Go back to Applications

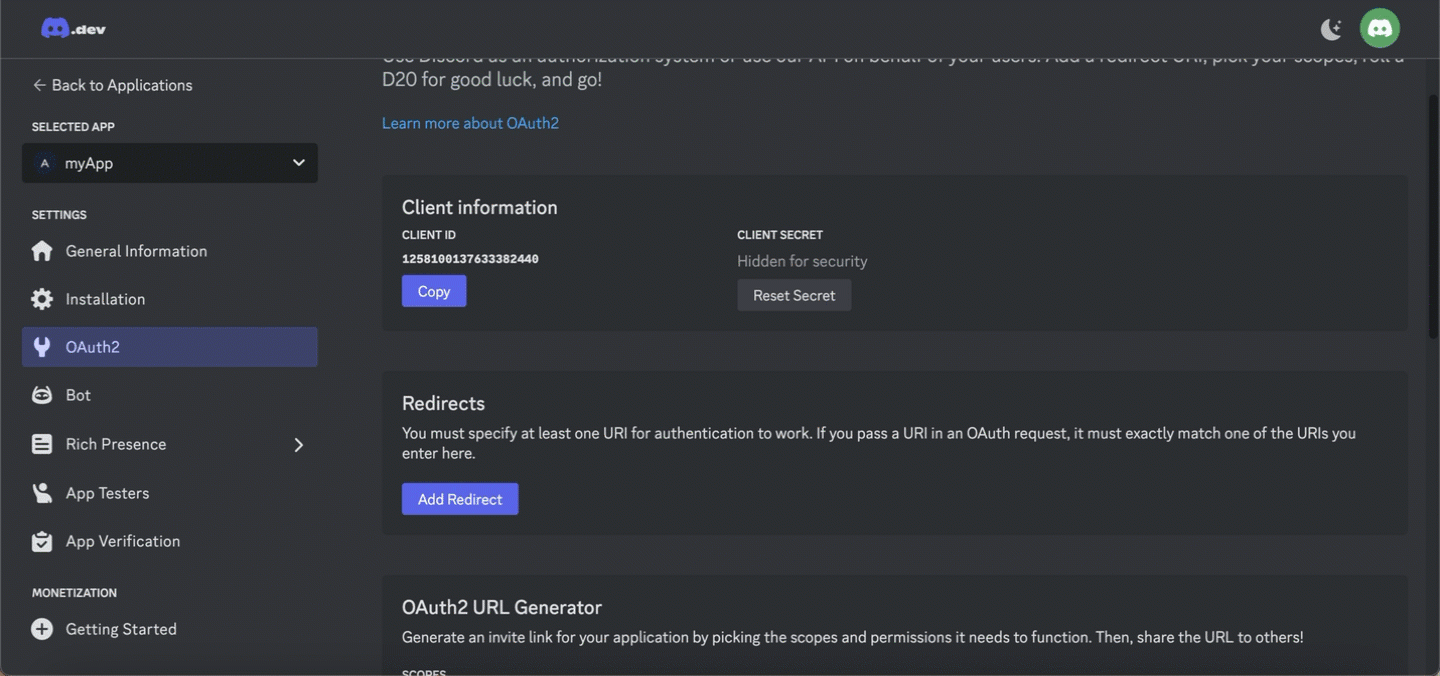[x=112, y=85]
